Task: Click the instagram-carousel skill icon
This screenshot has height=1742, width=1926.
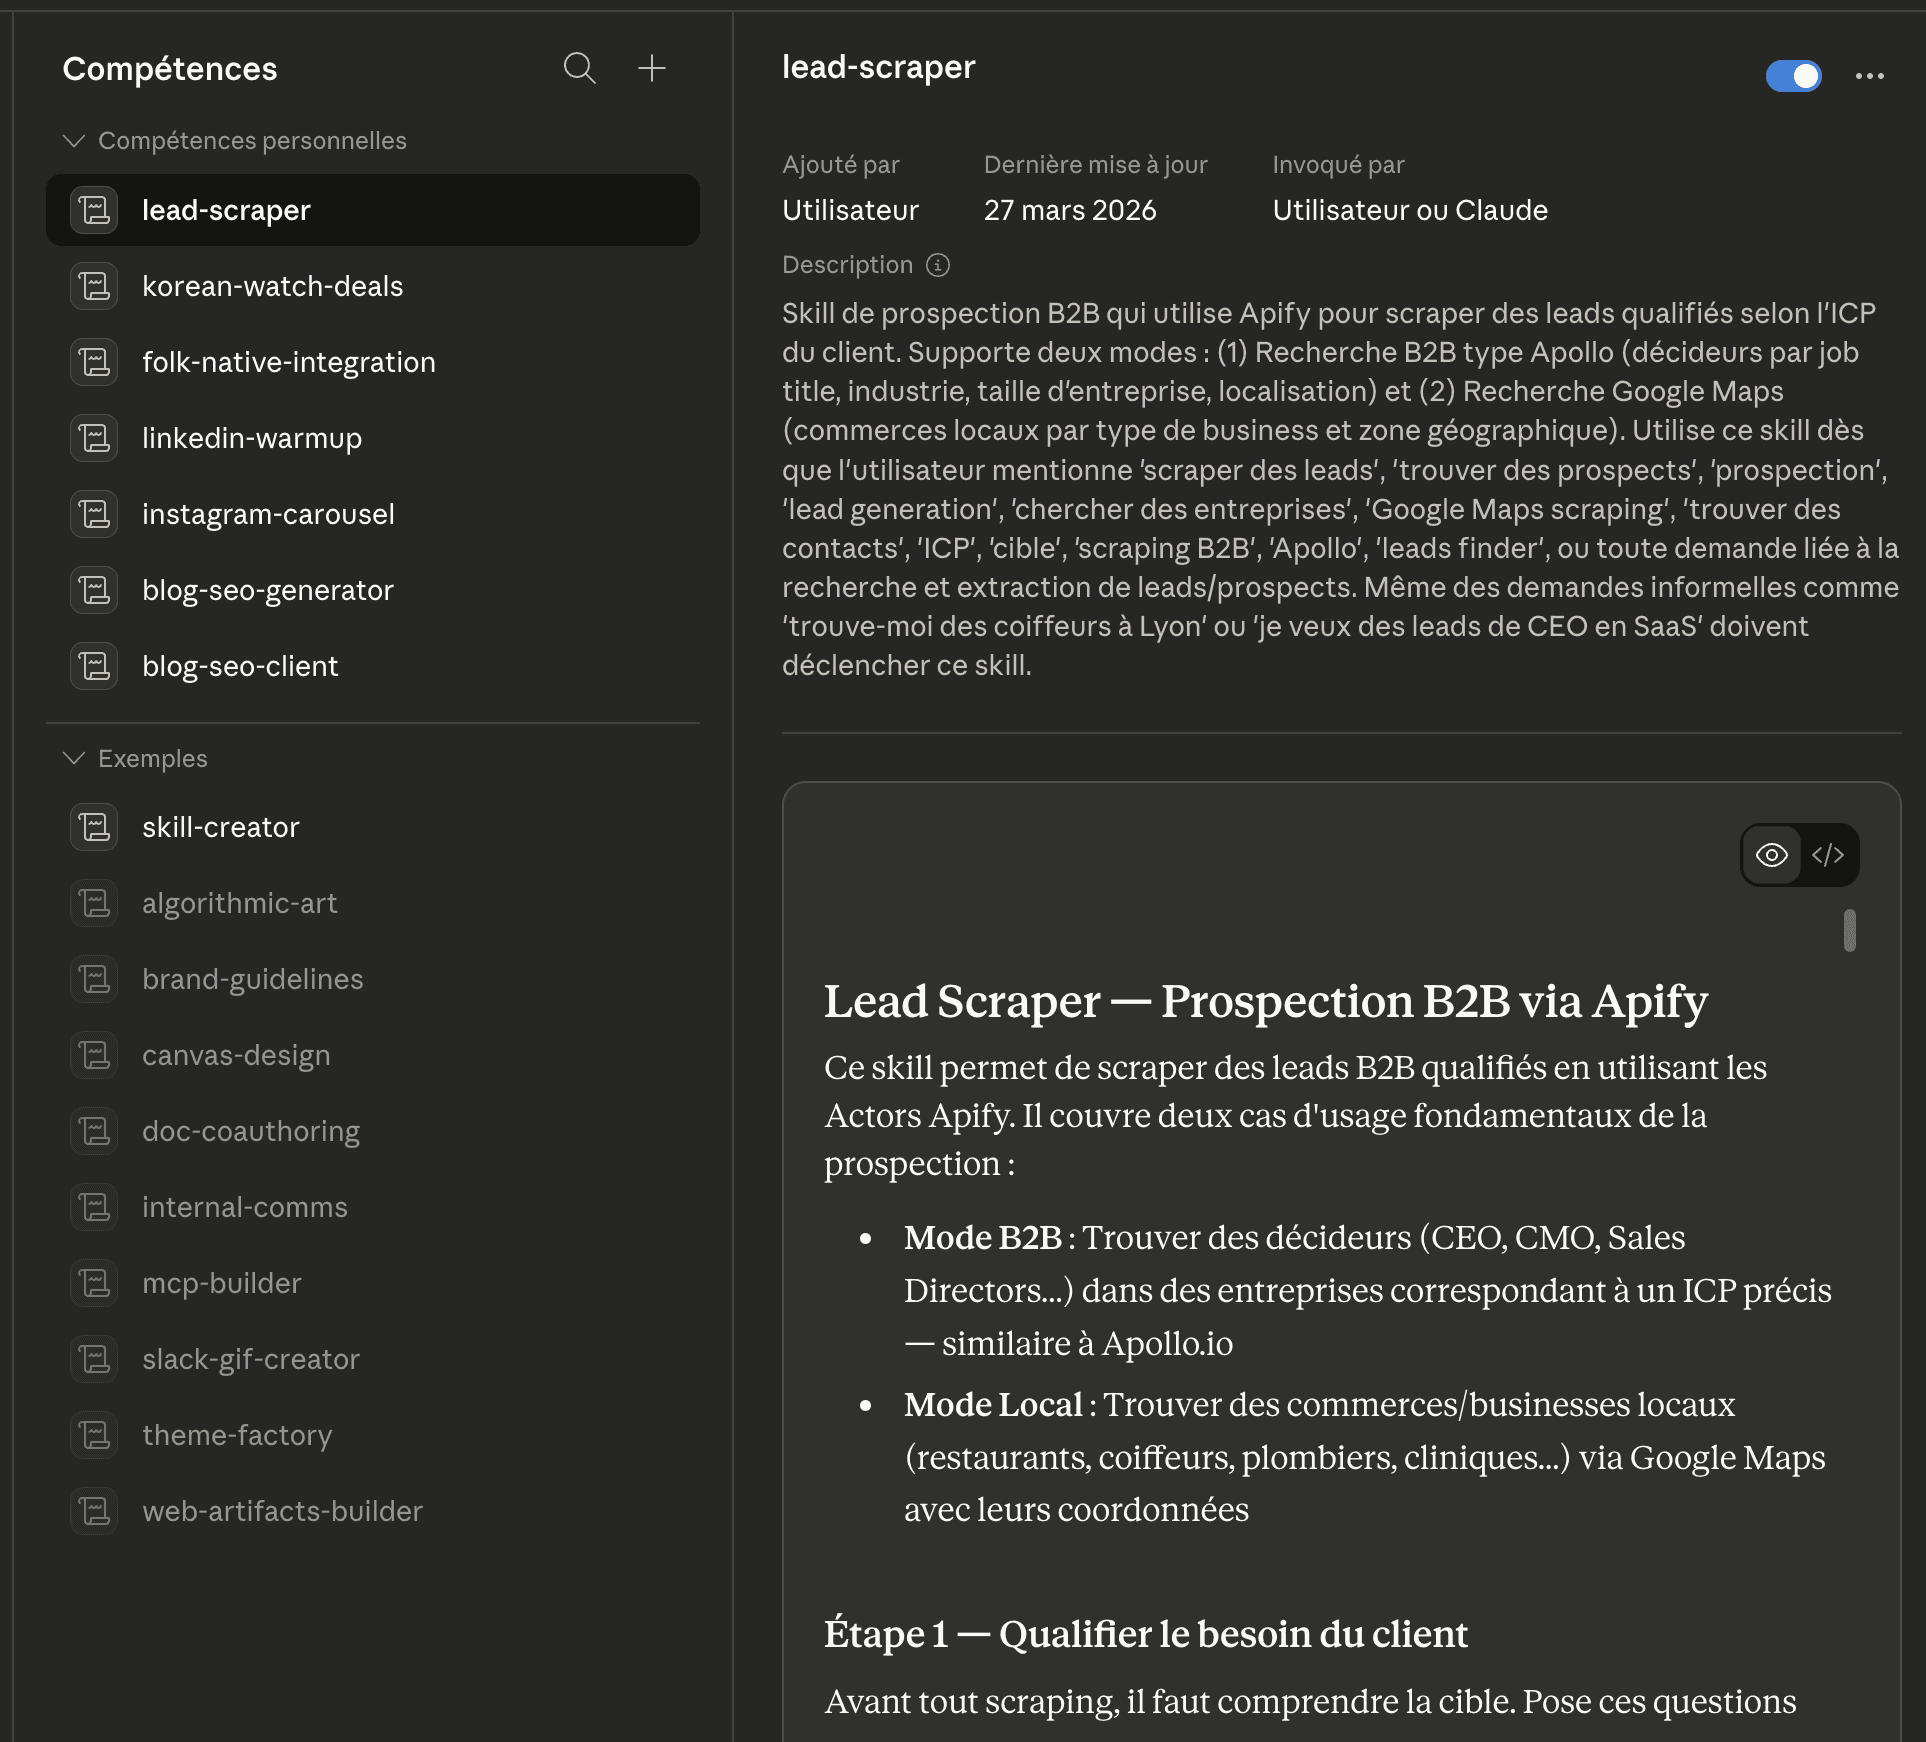Action: click(95, 514)
